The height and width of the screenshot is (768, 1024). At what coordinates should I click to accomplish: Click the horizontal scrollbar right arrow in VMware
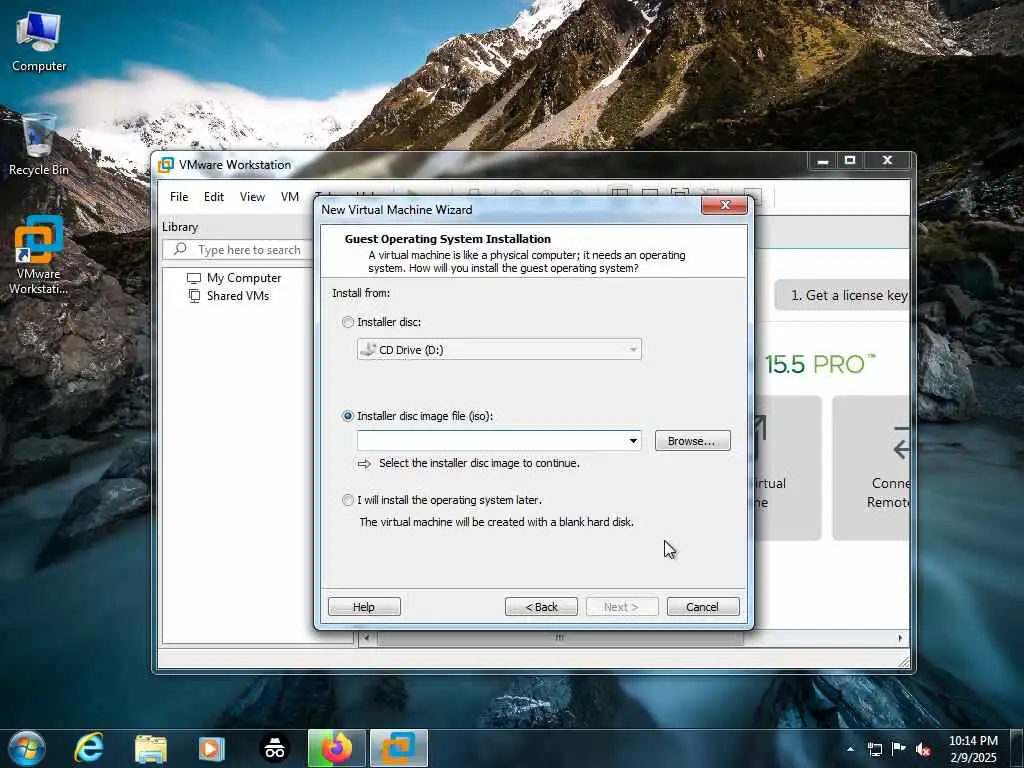tap(901, 638)
